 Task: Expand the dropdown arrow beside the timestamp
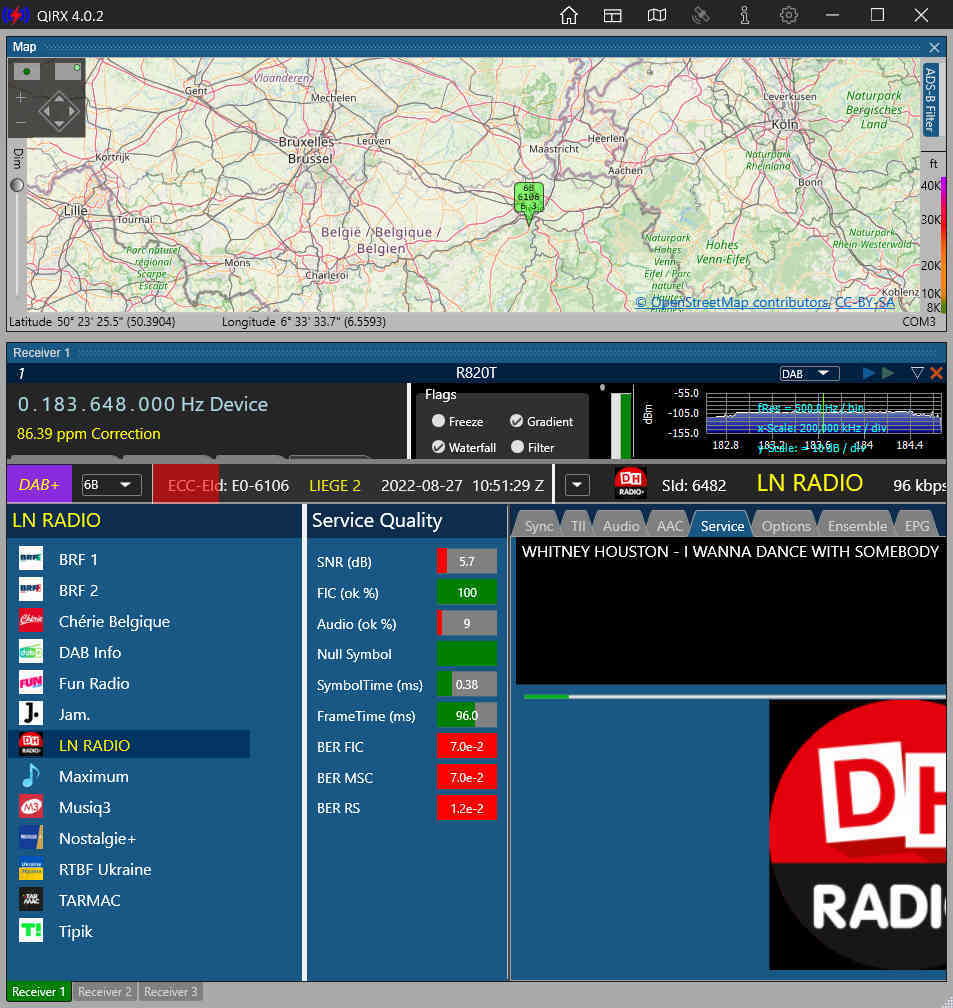click(x=577, y=485)
